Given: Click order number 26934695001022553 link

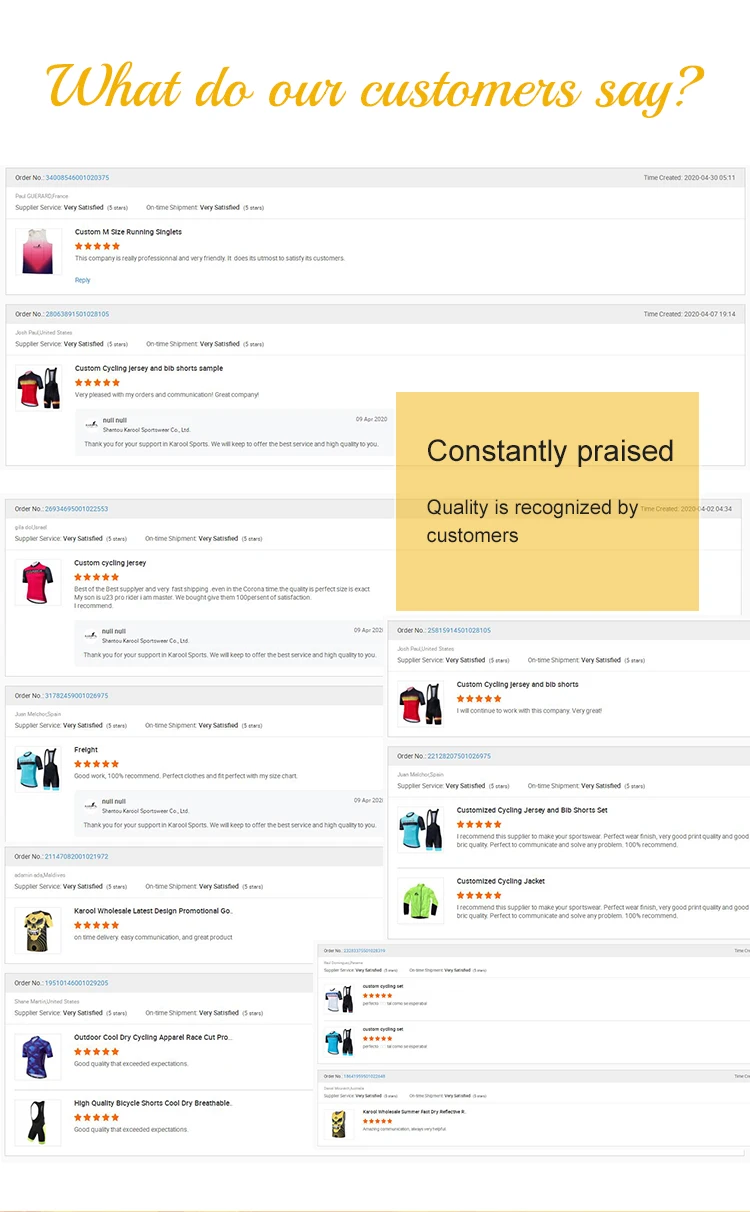Looking at the screenshot, I should (x=76, y=509).
